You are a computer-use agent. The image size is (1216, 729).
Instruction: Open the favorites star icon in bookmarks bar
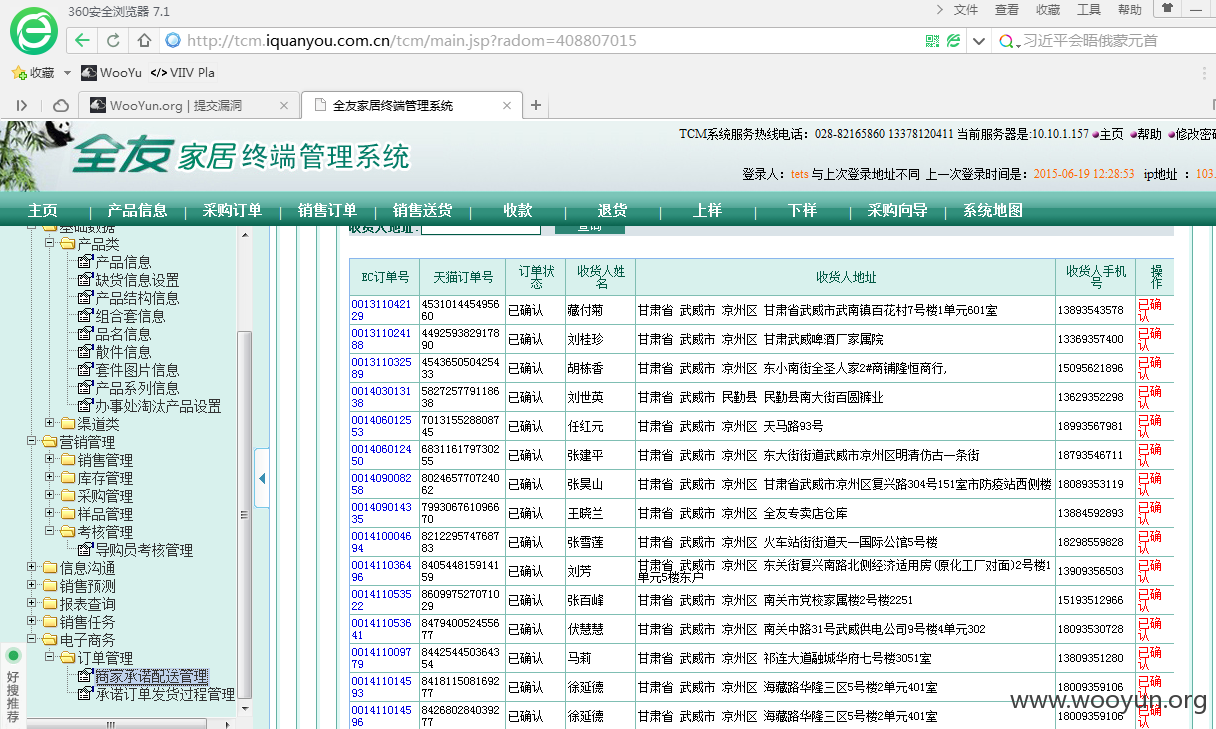[x=18, y=73]
